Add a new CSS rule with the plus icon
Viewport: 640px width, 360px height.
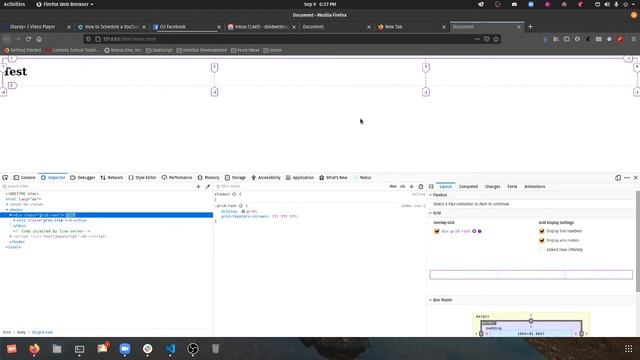pos(411,187)
